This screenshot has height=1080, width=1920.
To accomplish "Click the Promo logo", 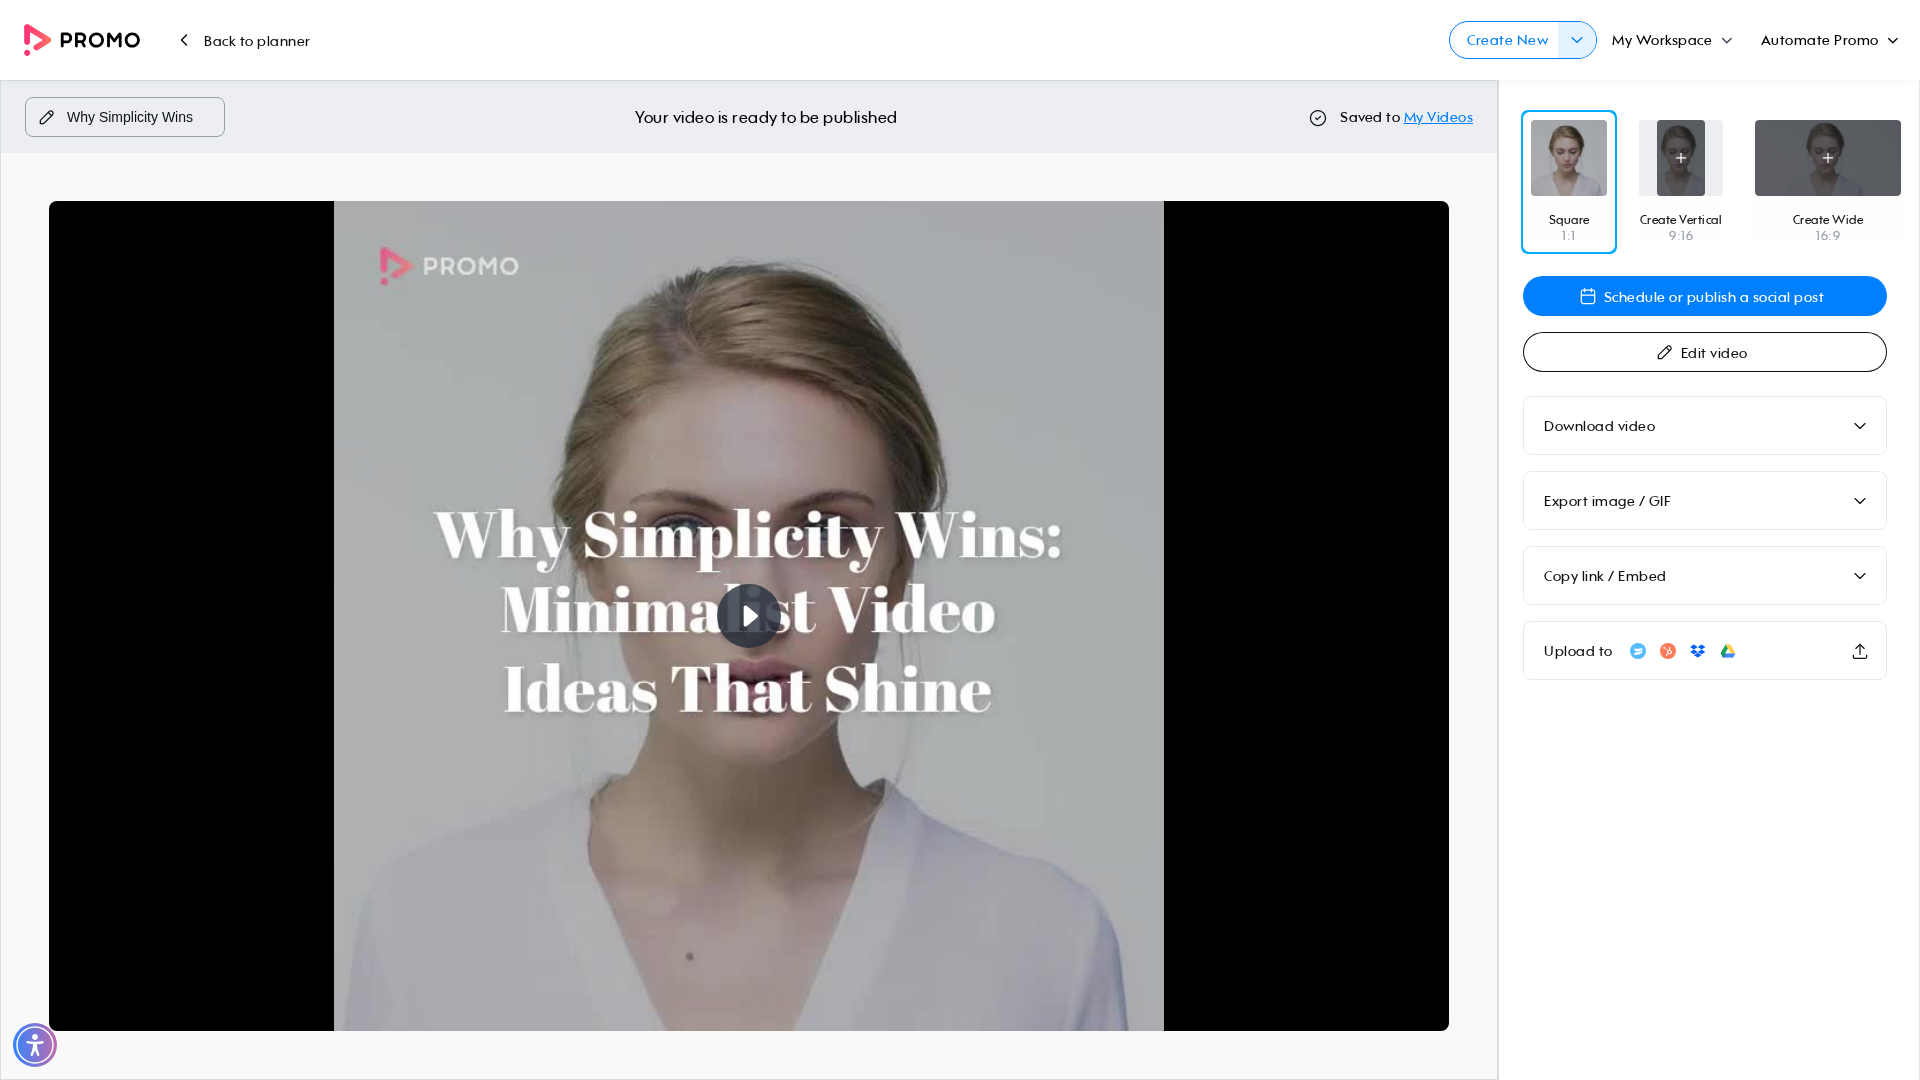I will (82, 40).
